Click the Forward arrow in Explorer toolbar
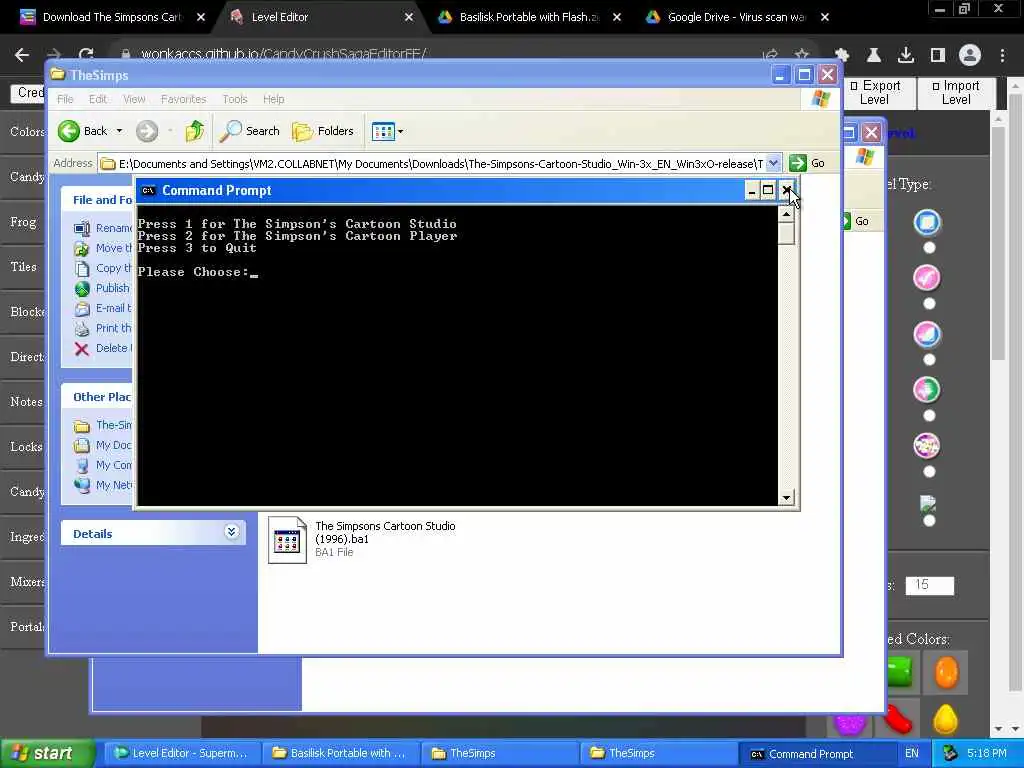Screen dimensions: 1024x768 (x=147, y=131)
